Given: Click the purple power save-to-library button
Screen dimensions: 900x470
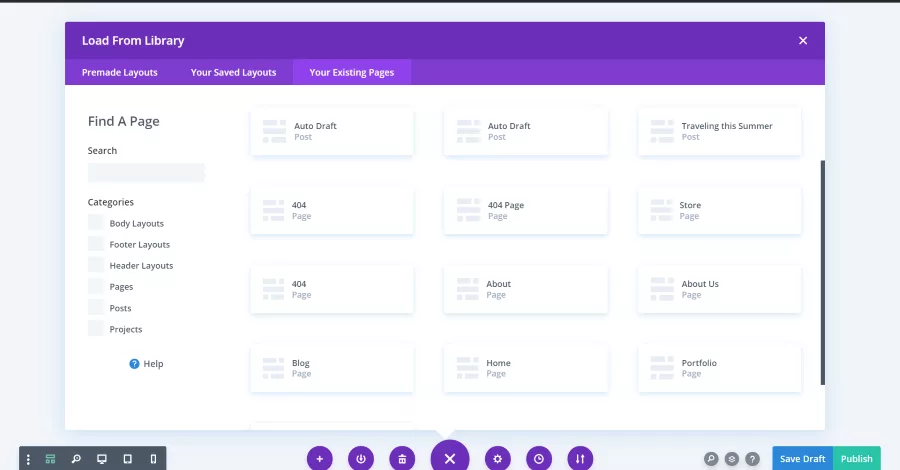Looking at the screenshot, I should [x=361, y=459].
